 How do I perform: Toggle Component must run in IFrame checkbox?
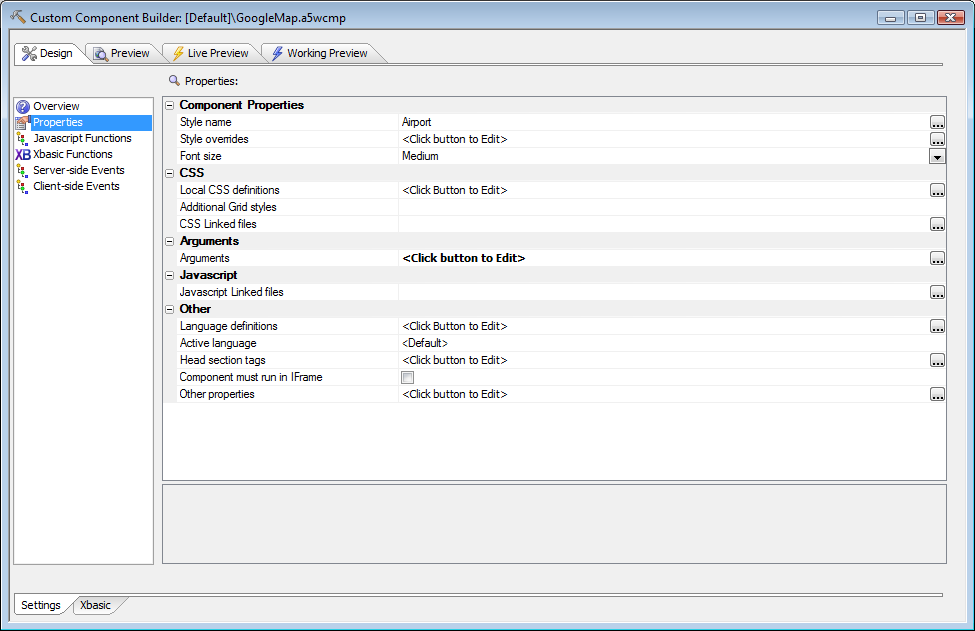[x=407, y=377]
